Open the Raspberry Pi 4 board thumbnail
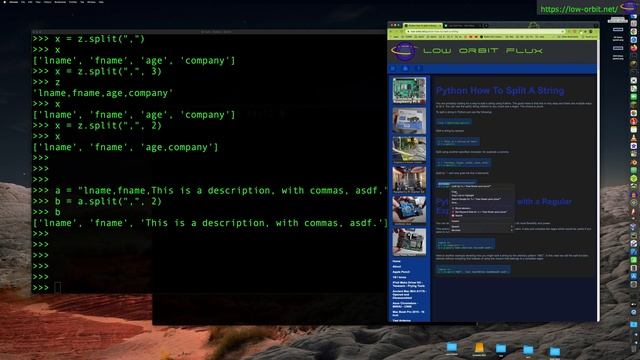Image resolution: width=640 pixels, height=360 pixels. click(409, 90)
